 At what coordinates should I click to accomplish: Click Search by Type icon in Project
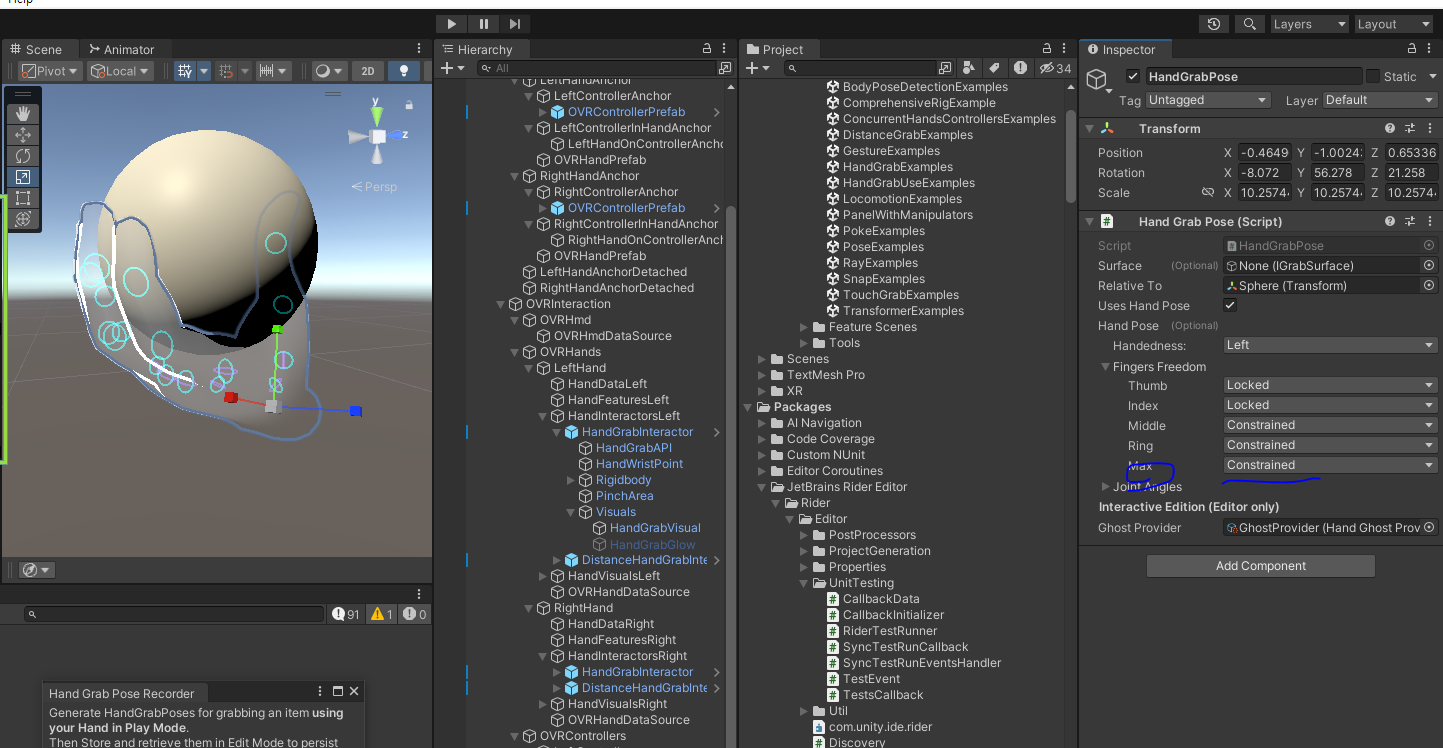(969, 68)
